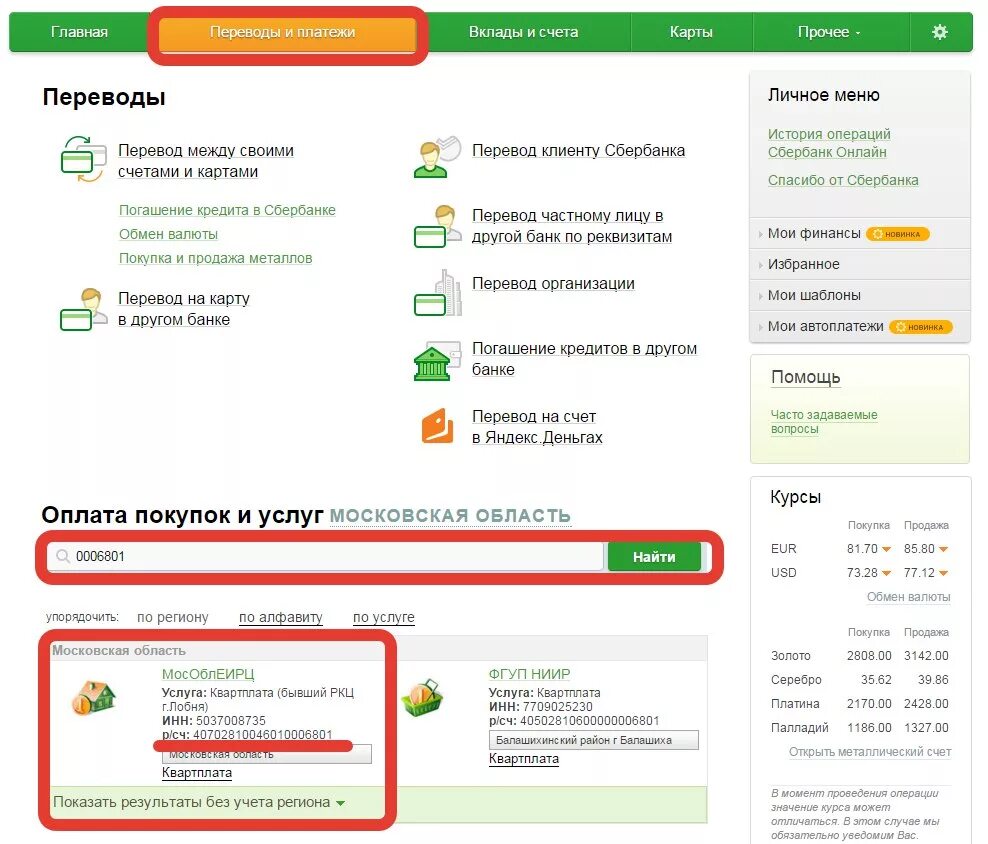Screen dimensions: 988x844
Task: Click the organization transfer building icon
Action: click(x=438, y=293)
